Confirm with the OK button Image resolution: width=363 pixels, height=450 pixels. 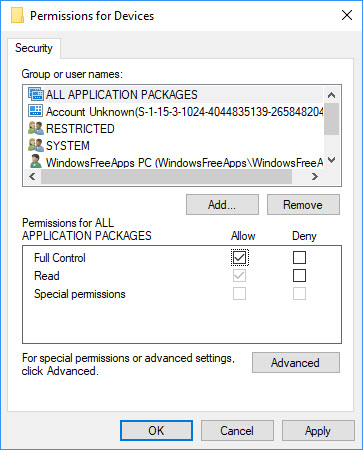156,431
